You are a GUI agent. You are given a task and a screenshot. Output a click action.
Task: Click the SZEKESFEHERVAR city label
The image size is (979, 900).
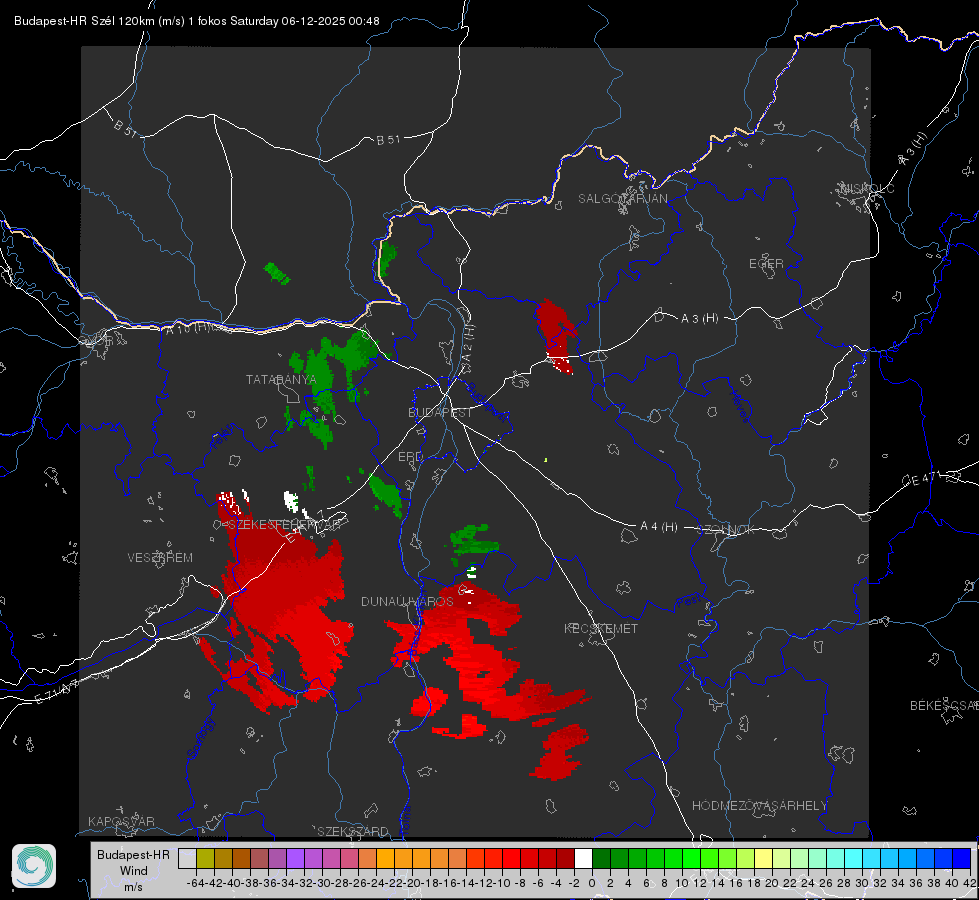[284, 525]
